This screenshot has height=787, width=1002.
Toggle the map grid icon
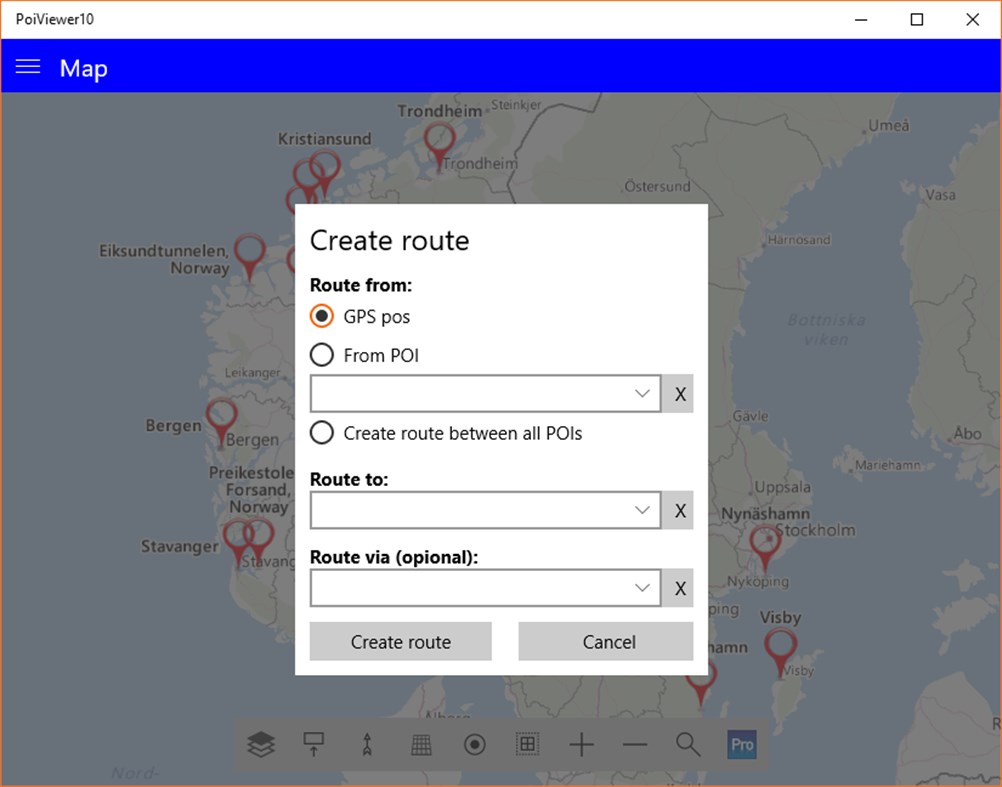pos(420,744)
